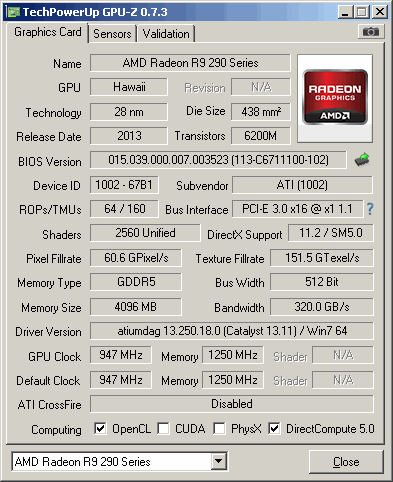Click the GPU-Z title bar app icon
Image resolution: width=393 pixels, height=482 pixels.
pos(13,12)
